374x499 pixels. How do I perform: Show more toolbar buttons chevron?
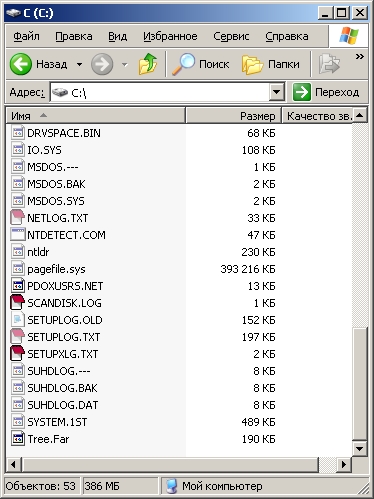(359, 56)
